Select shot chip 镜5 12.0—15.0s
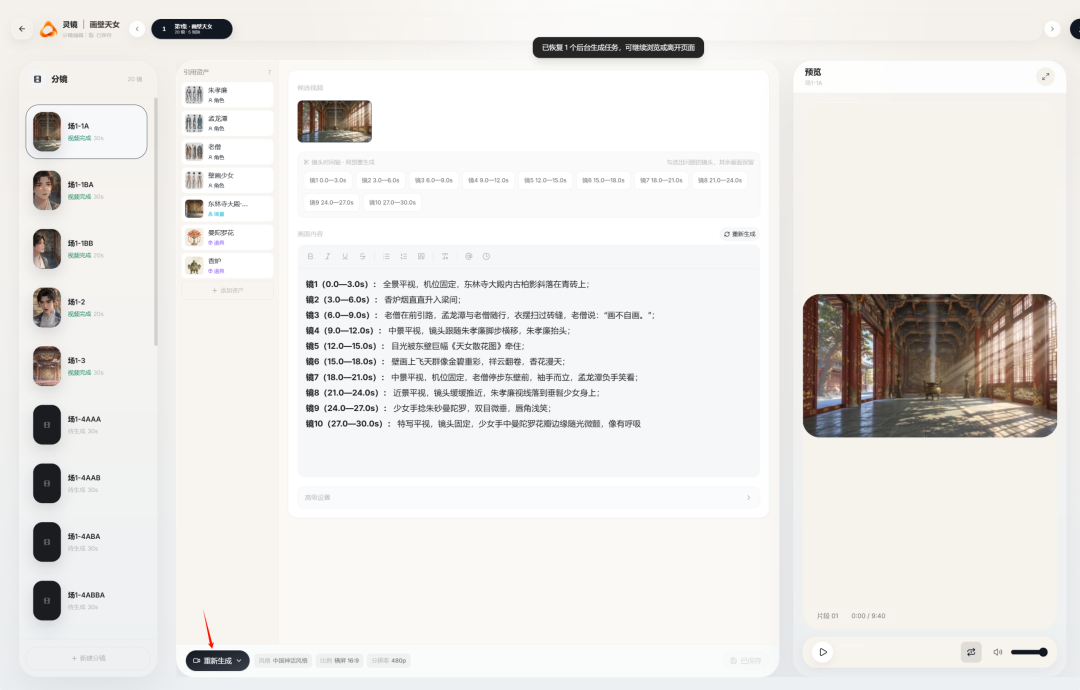The image size is (1080, 690). pos(545,180)
